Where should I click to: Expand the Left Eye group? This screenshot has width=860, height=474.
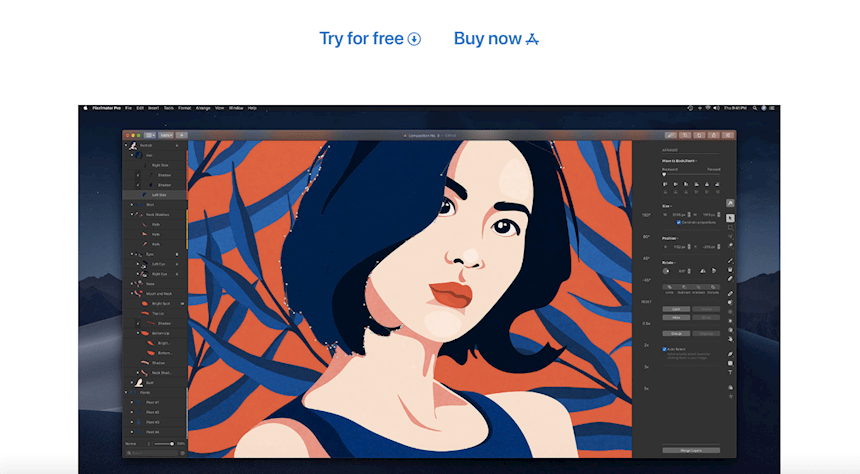[138, 264]
